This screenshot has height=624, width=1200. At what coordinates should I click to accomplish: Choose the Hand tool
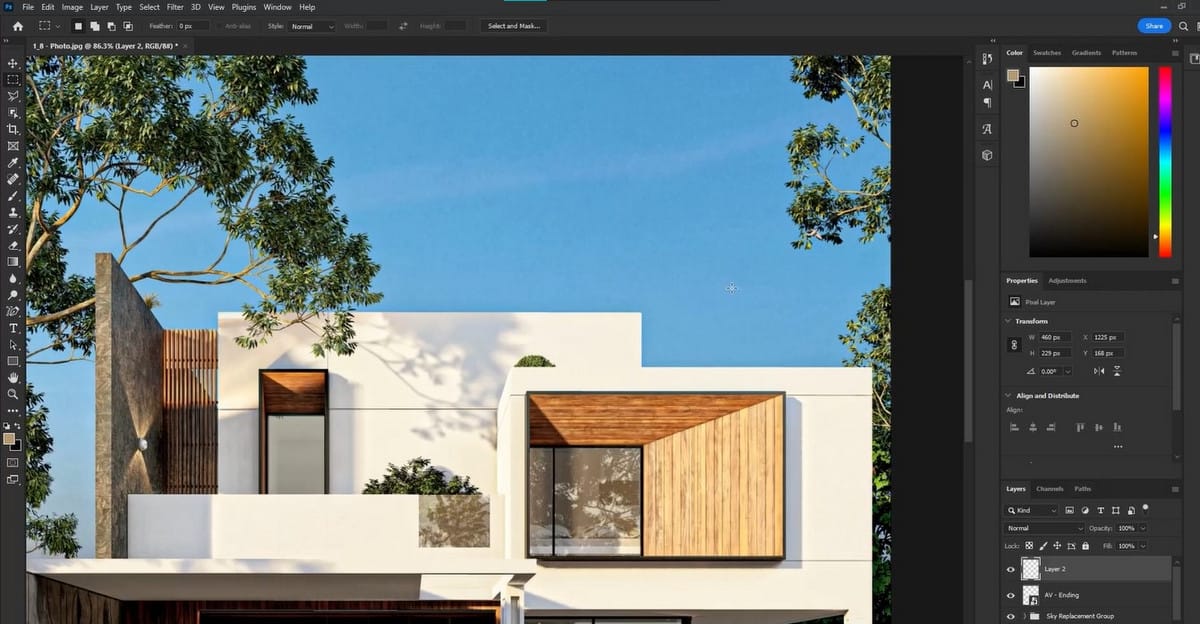[13, 378]
